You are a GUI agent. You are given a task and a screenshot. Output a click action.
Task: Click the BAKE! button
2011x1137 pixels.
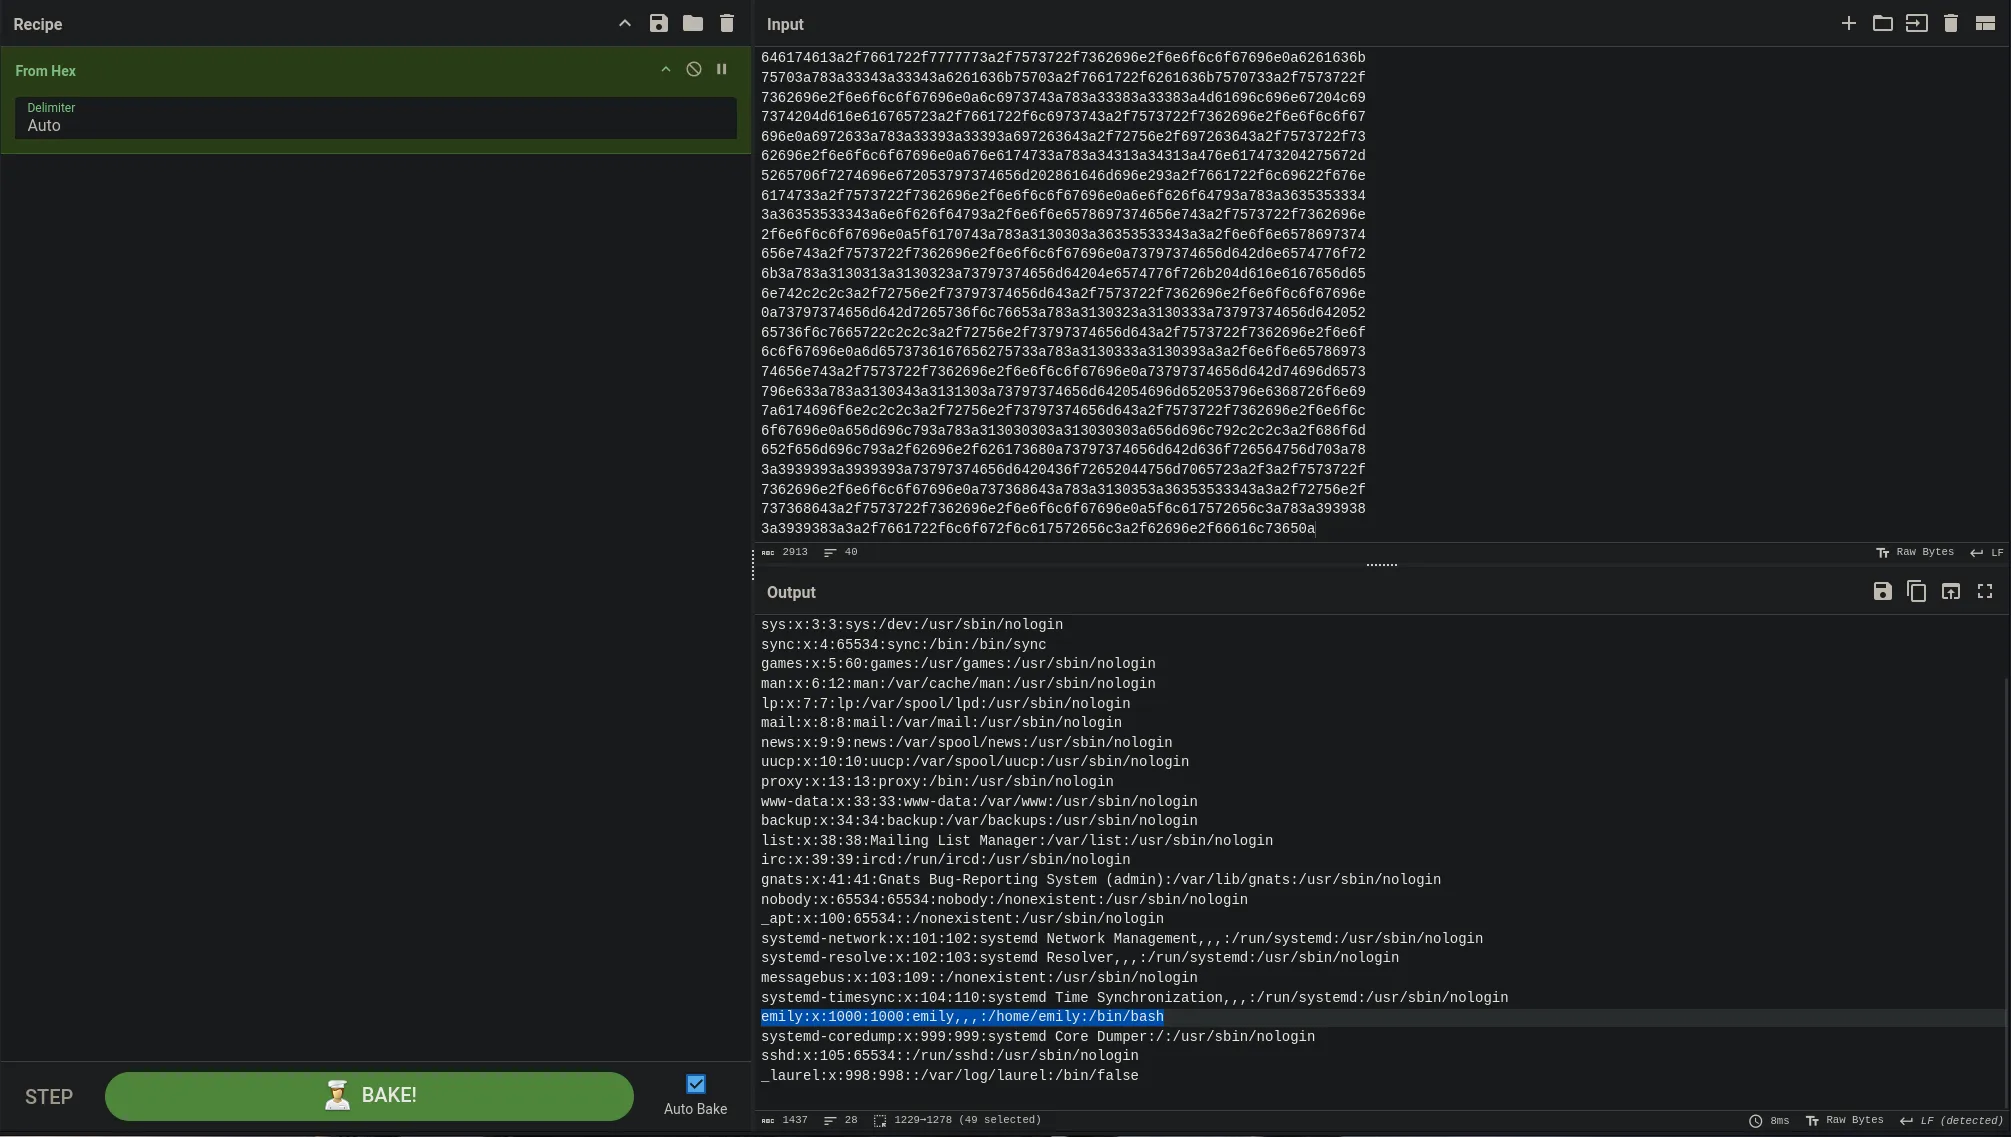click(369, 1096)
